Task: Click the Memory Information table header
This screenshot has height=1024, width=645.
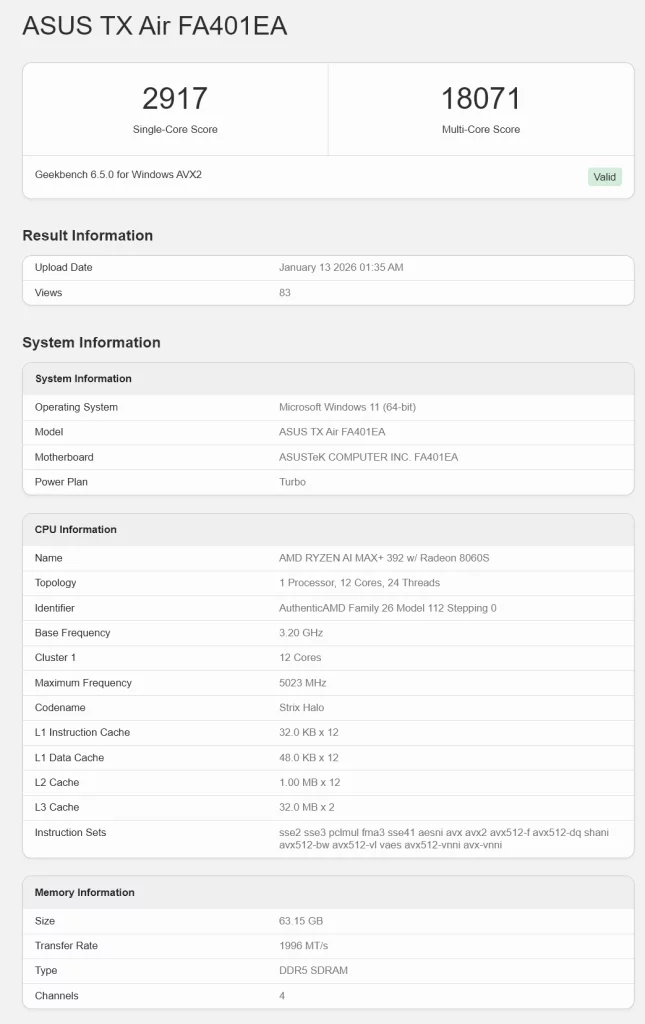Action: [x=85, y=892]
